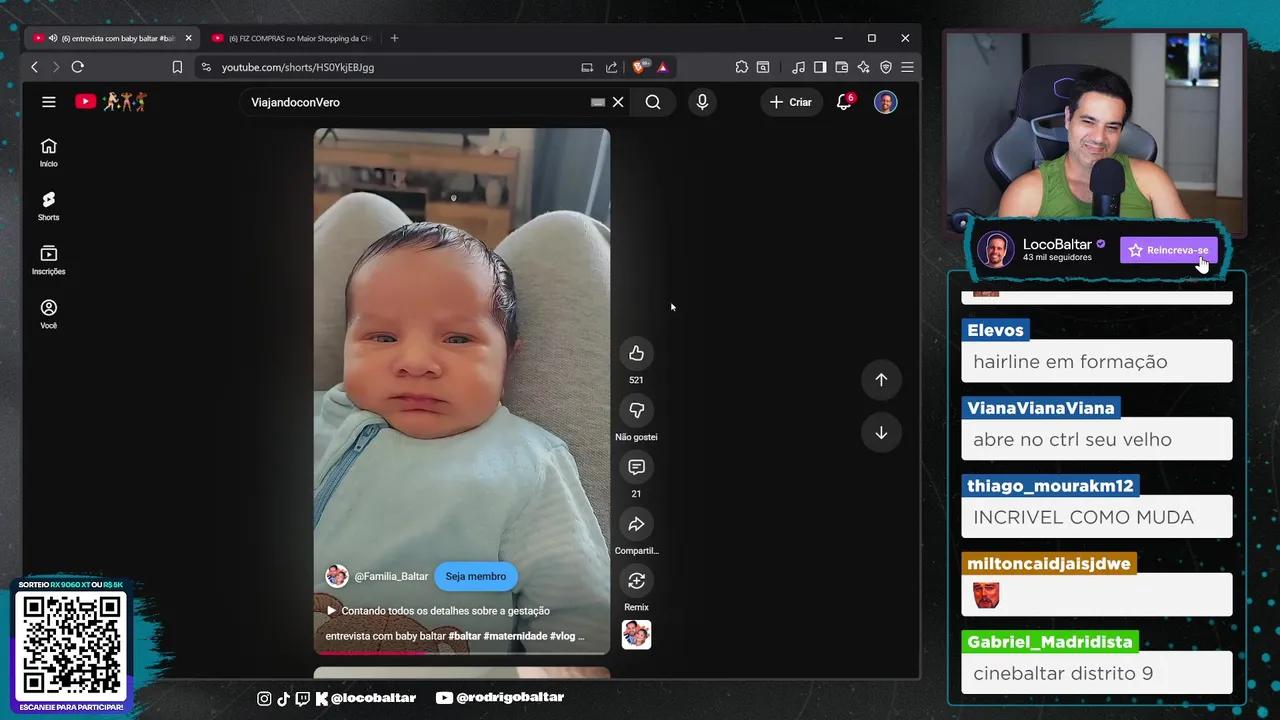The width and height of the screenshot is (1280, 720).
Task: Open the browser main menu
Action: point(907,67)
